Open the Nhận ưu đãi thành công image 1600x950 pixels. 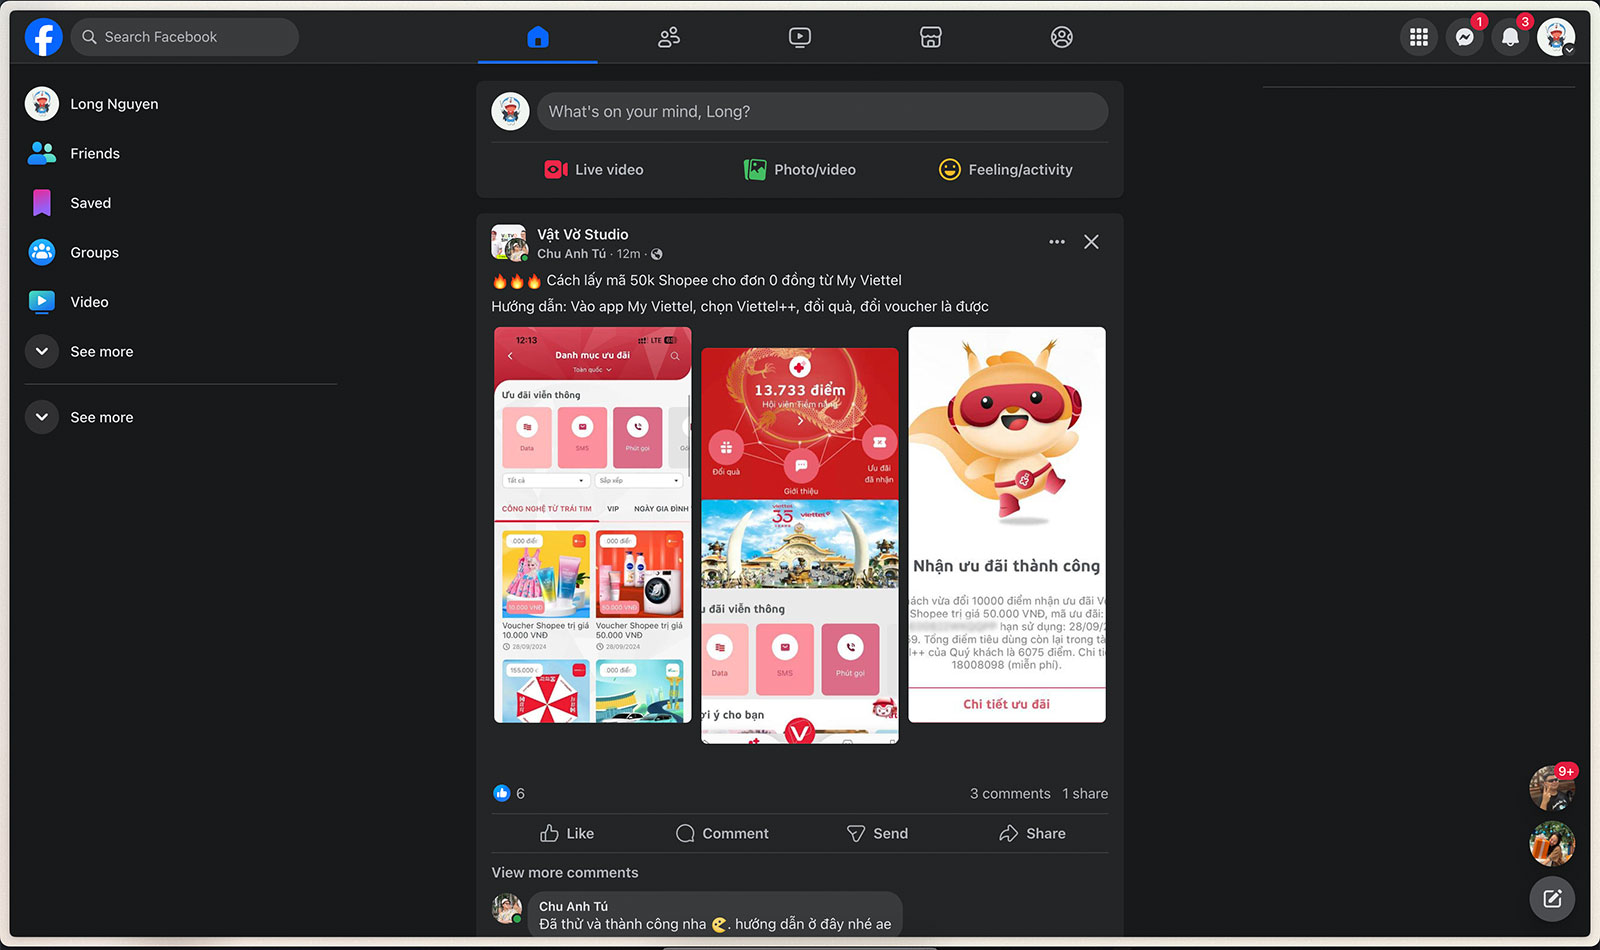(x=1007, y=525)
